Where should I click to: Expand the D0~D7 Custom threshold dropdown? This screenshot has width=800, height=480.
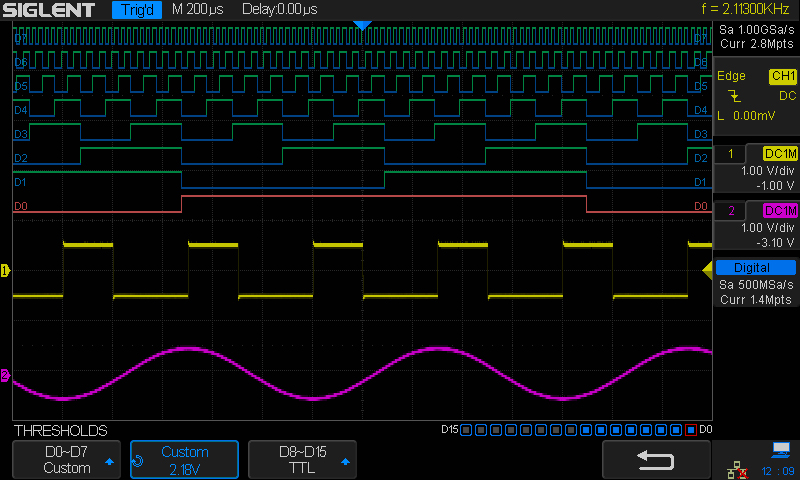tap(66, 460)
